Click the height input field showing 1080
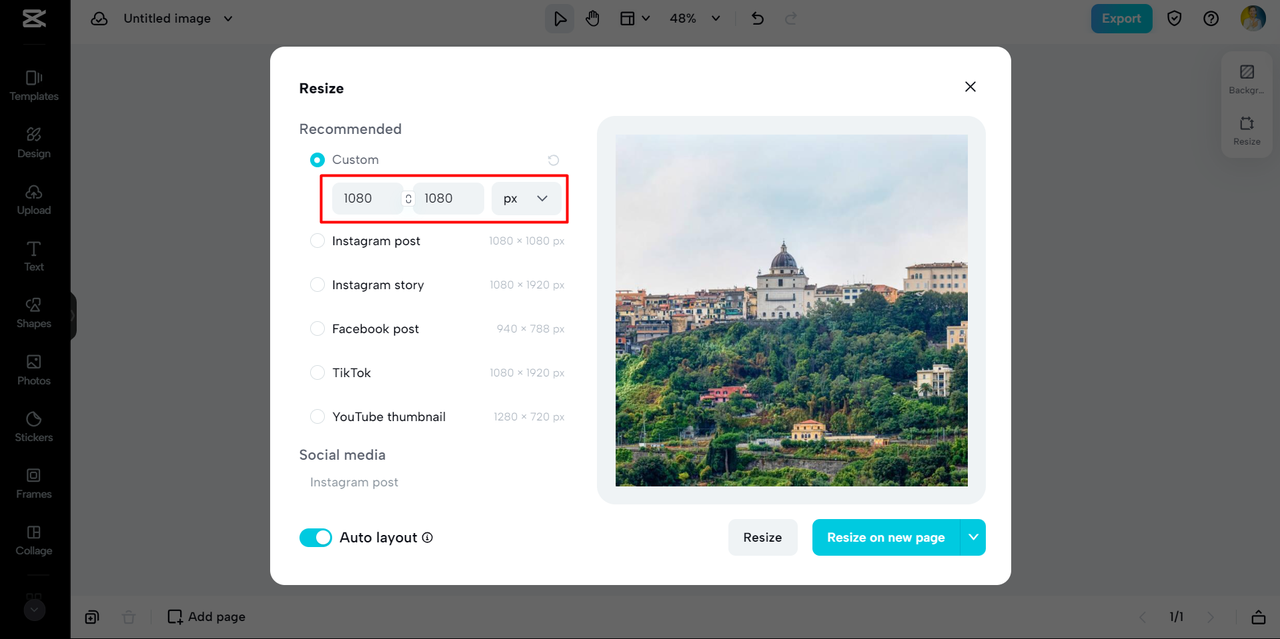Screen dimensions: 1280x639 click(449, 198)
